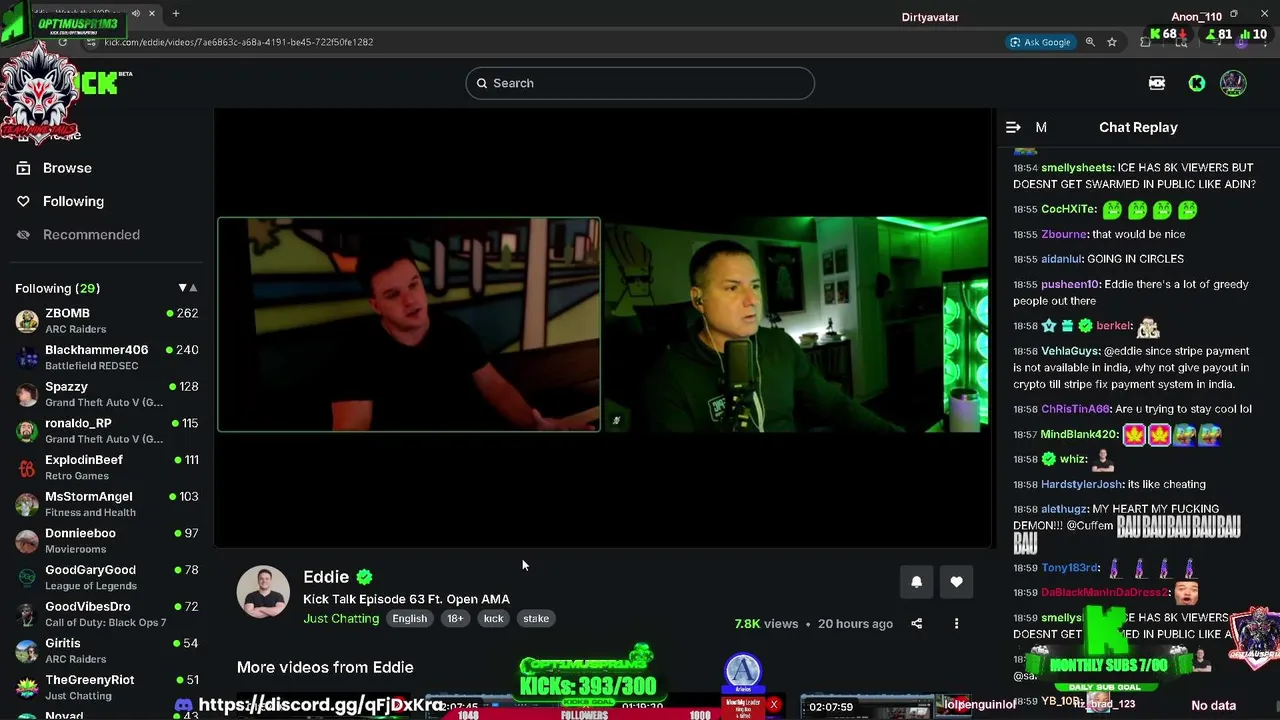1280x720 pixels.
Task: Mute the browser tab audio icon
Action: [x=134, y=14]
